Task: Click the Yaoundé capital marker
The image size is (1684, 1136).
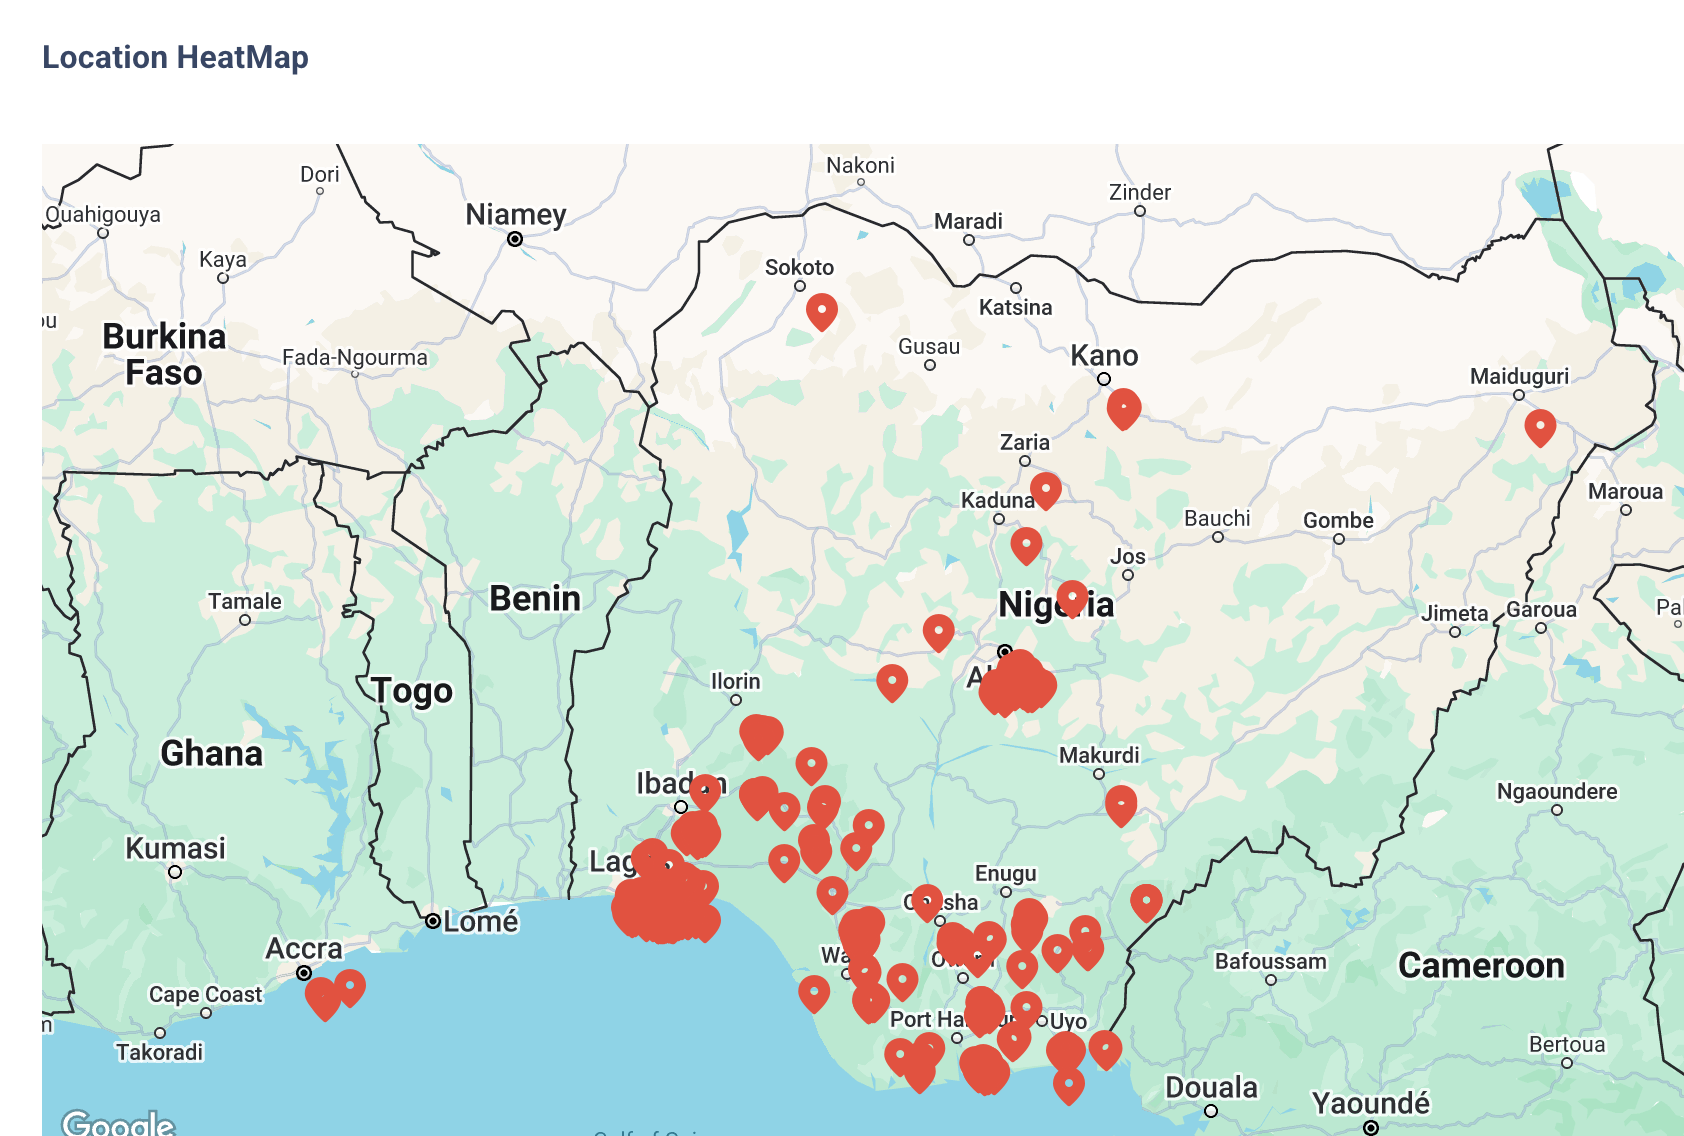Action: [1370, 1128]
